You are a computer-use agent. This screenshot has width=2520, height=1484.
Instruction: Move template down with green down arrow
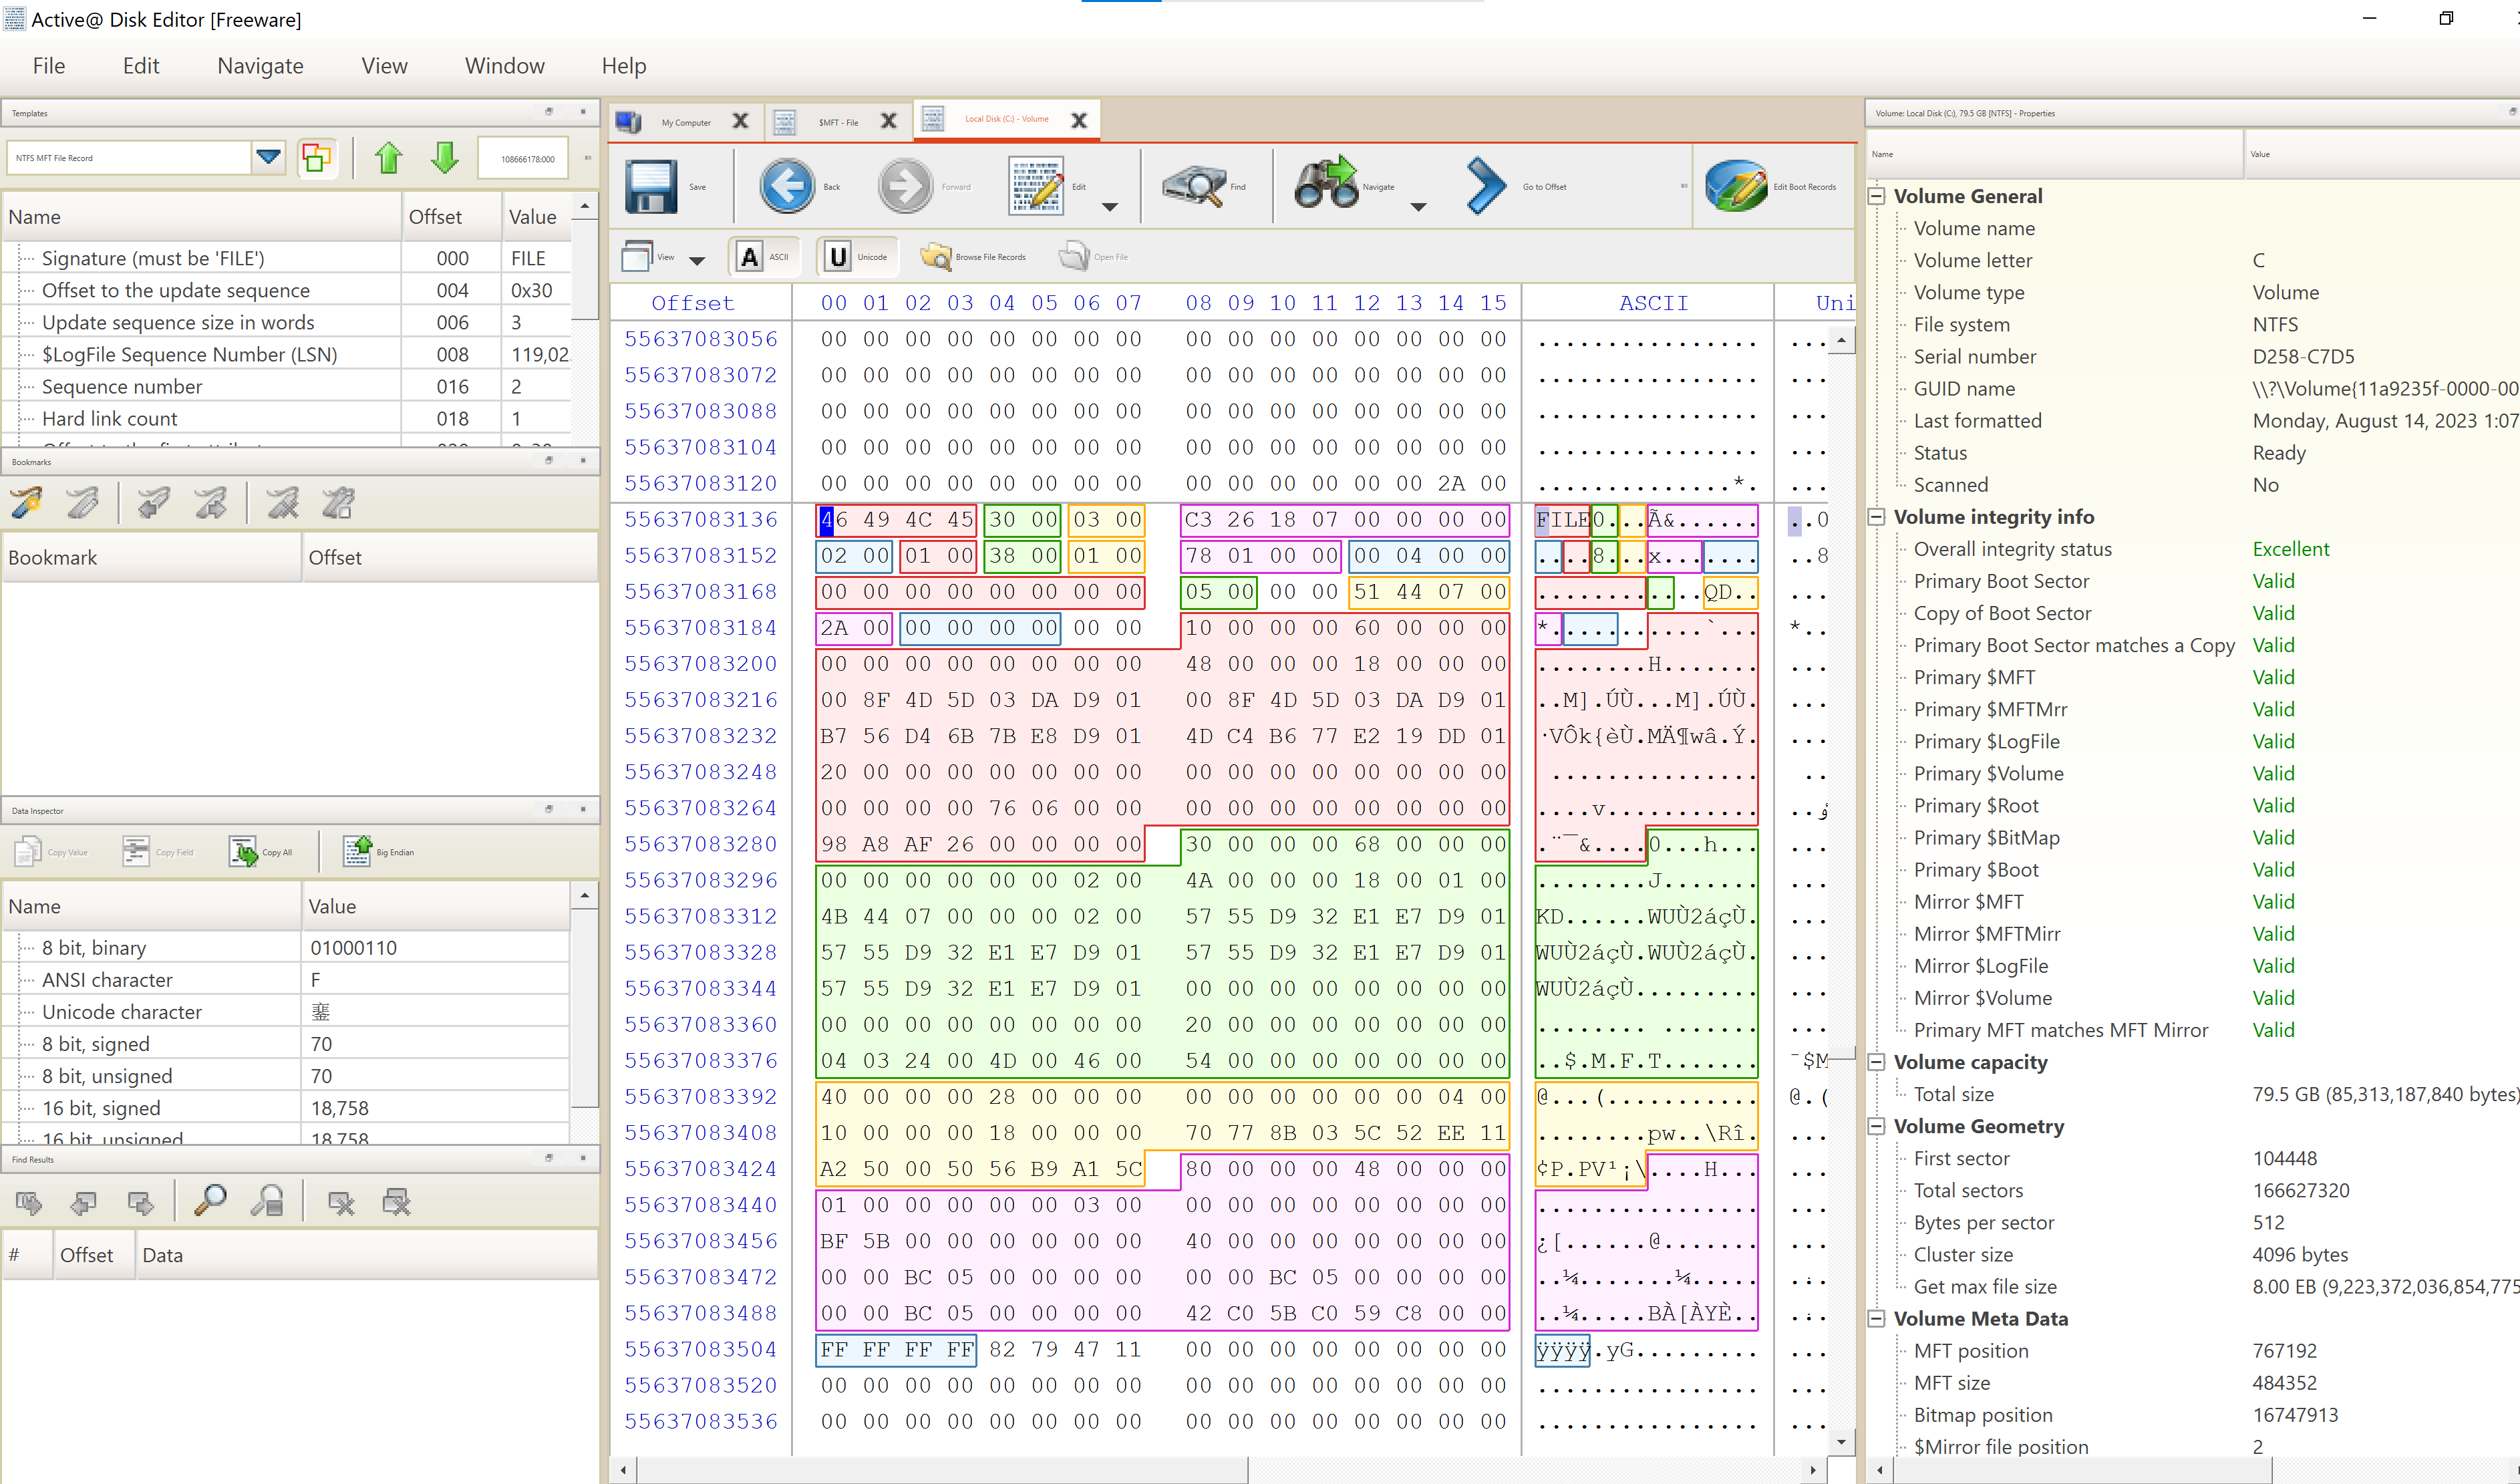click(x=445, y=158)
